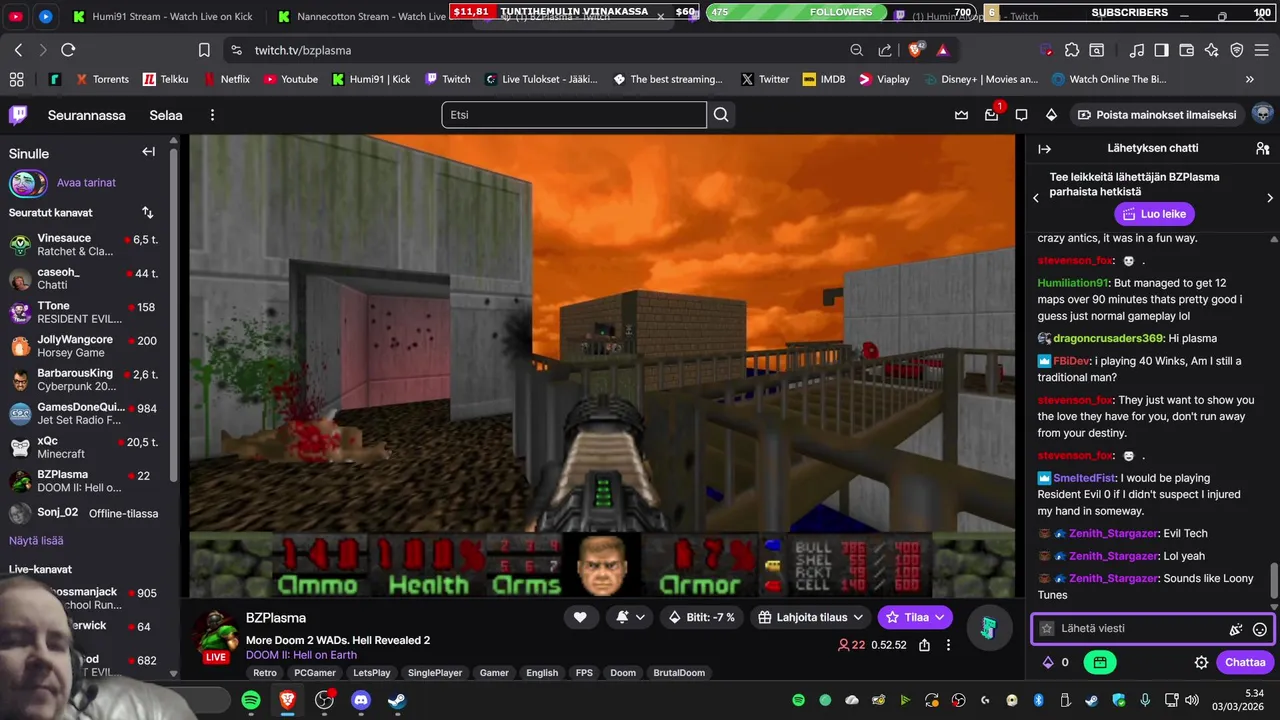Click DOOM II: Hell on Earth category link
This screenshot has height=720, width=1280.
[301, 655]
